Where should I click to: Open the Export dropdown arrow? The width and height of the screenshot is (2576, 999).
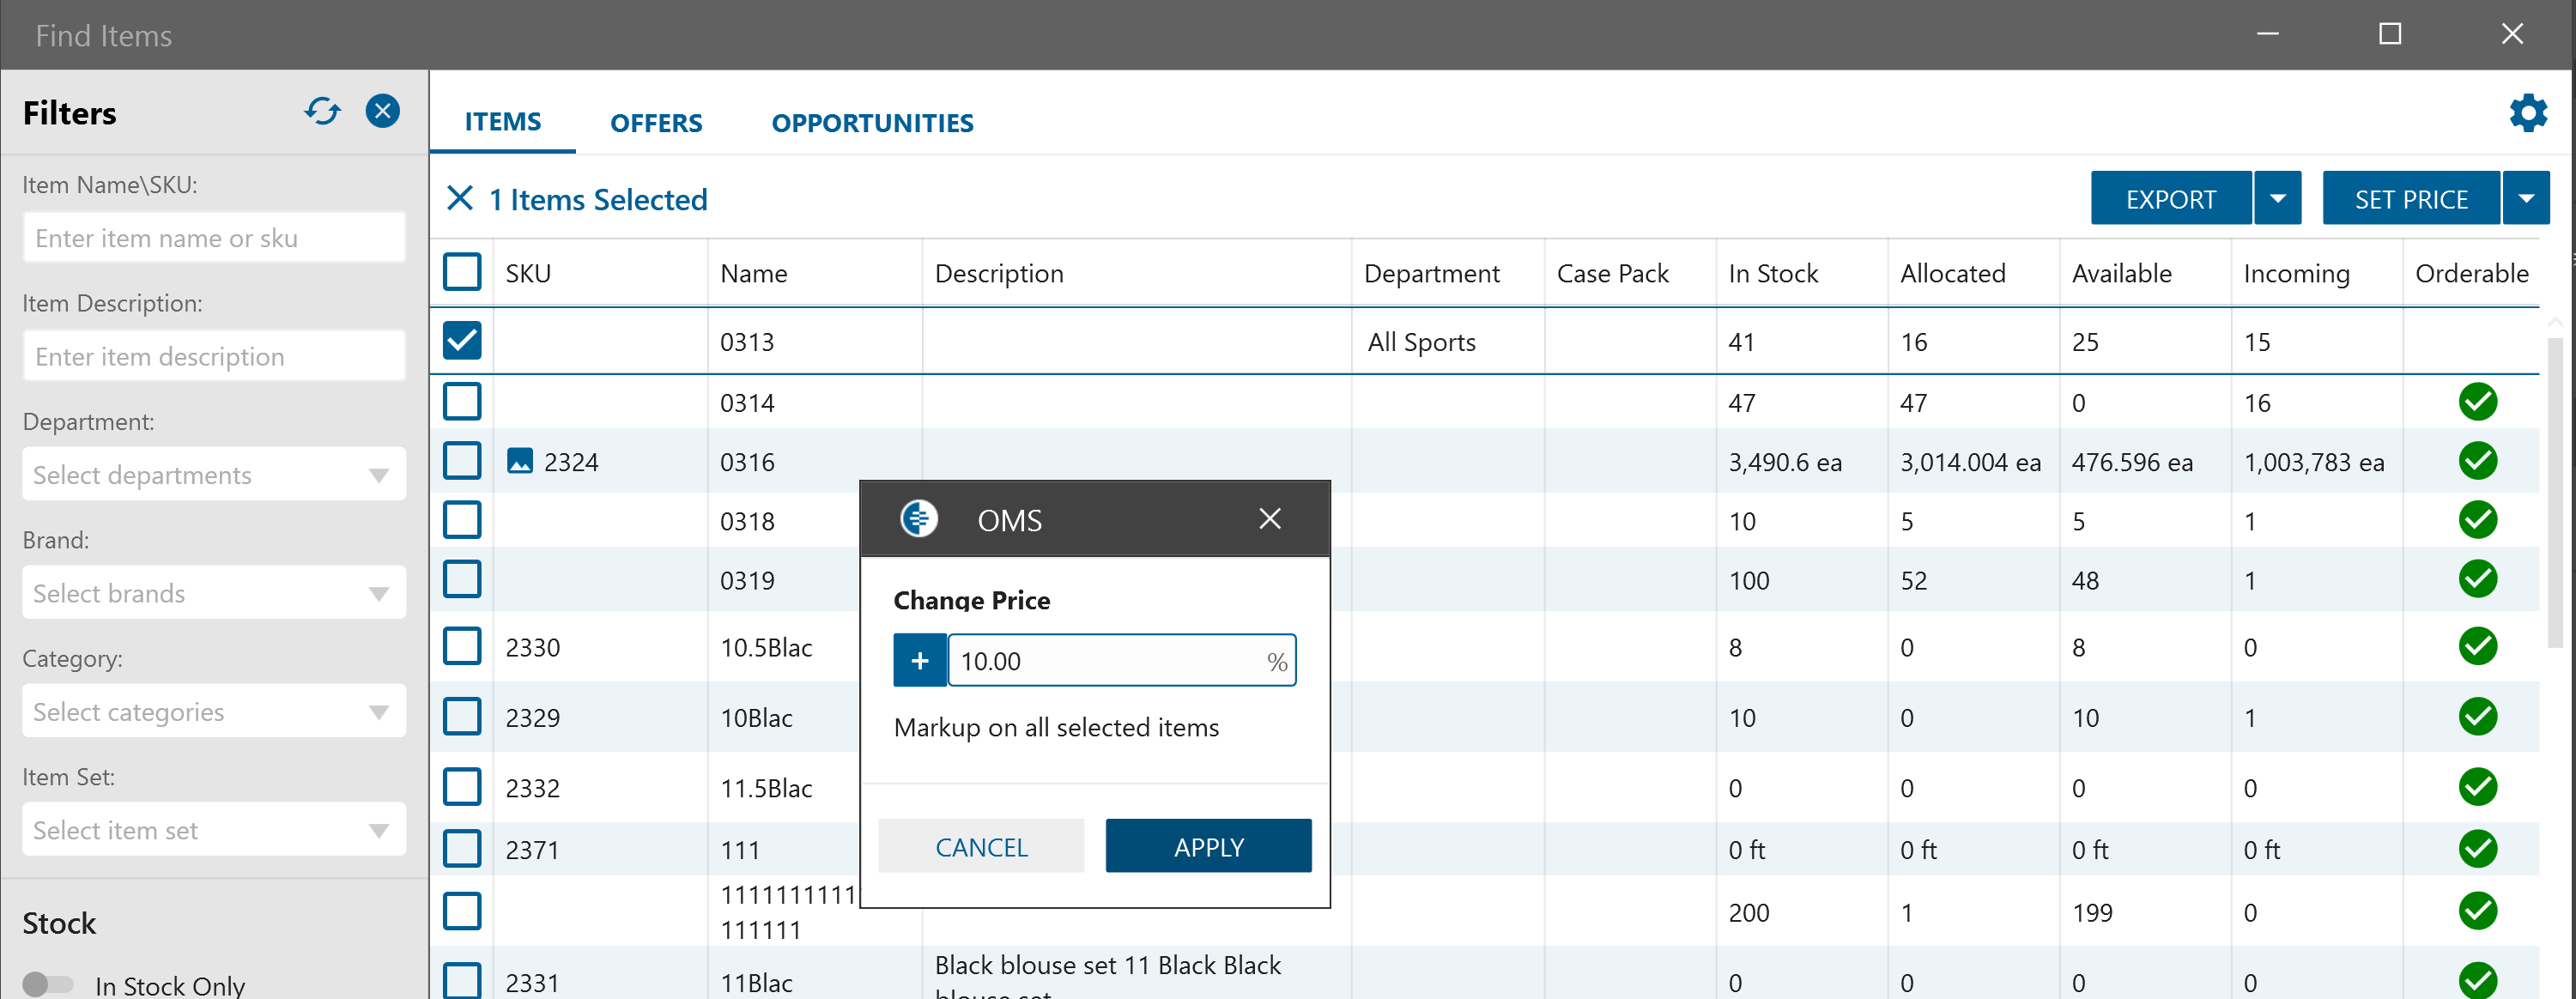(2277, 199)
